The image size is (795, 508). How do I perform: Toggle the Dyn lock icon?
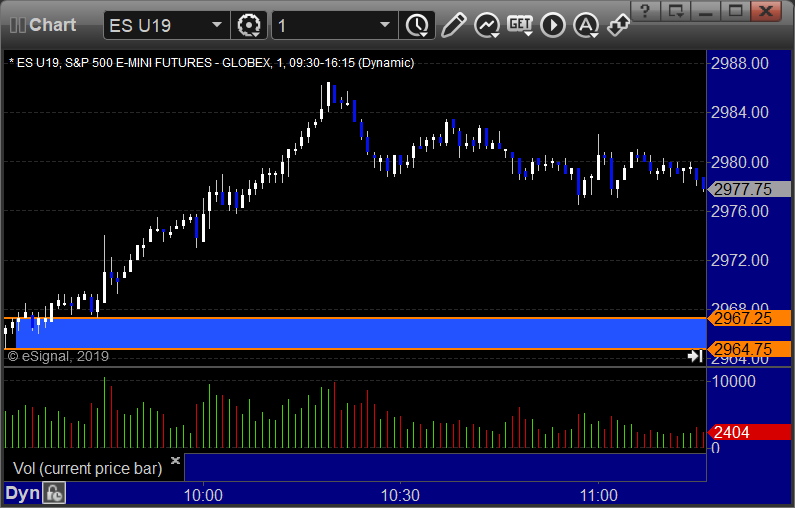54,493
